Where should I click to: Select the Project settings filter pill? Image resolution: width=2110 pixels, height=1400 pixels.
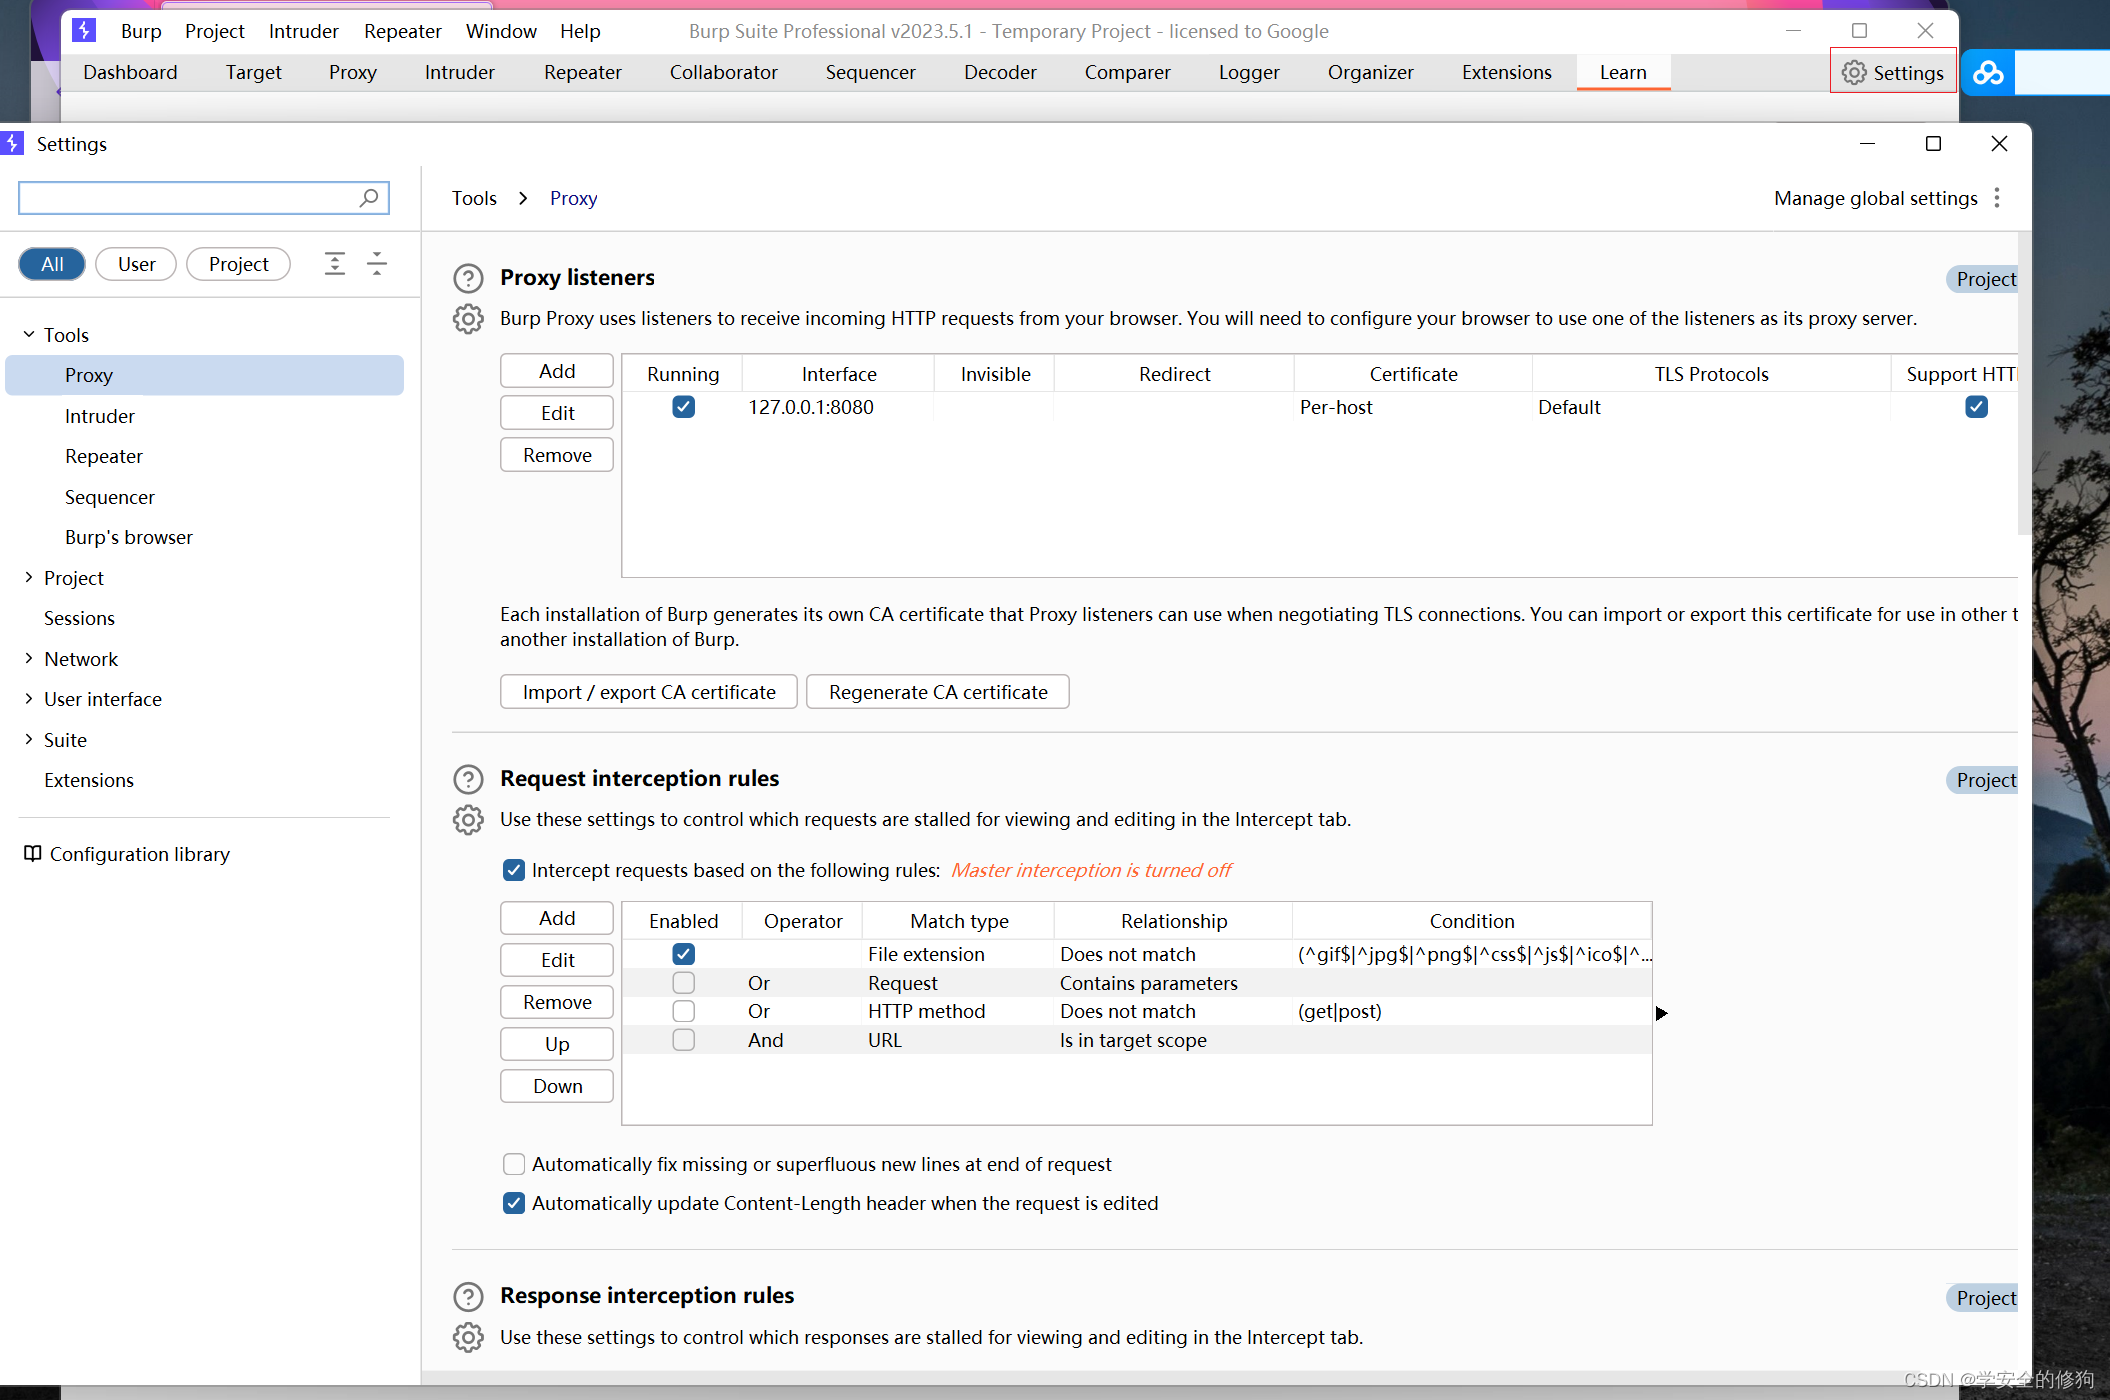coord(238,264)
